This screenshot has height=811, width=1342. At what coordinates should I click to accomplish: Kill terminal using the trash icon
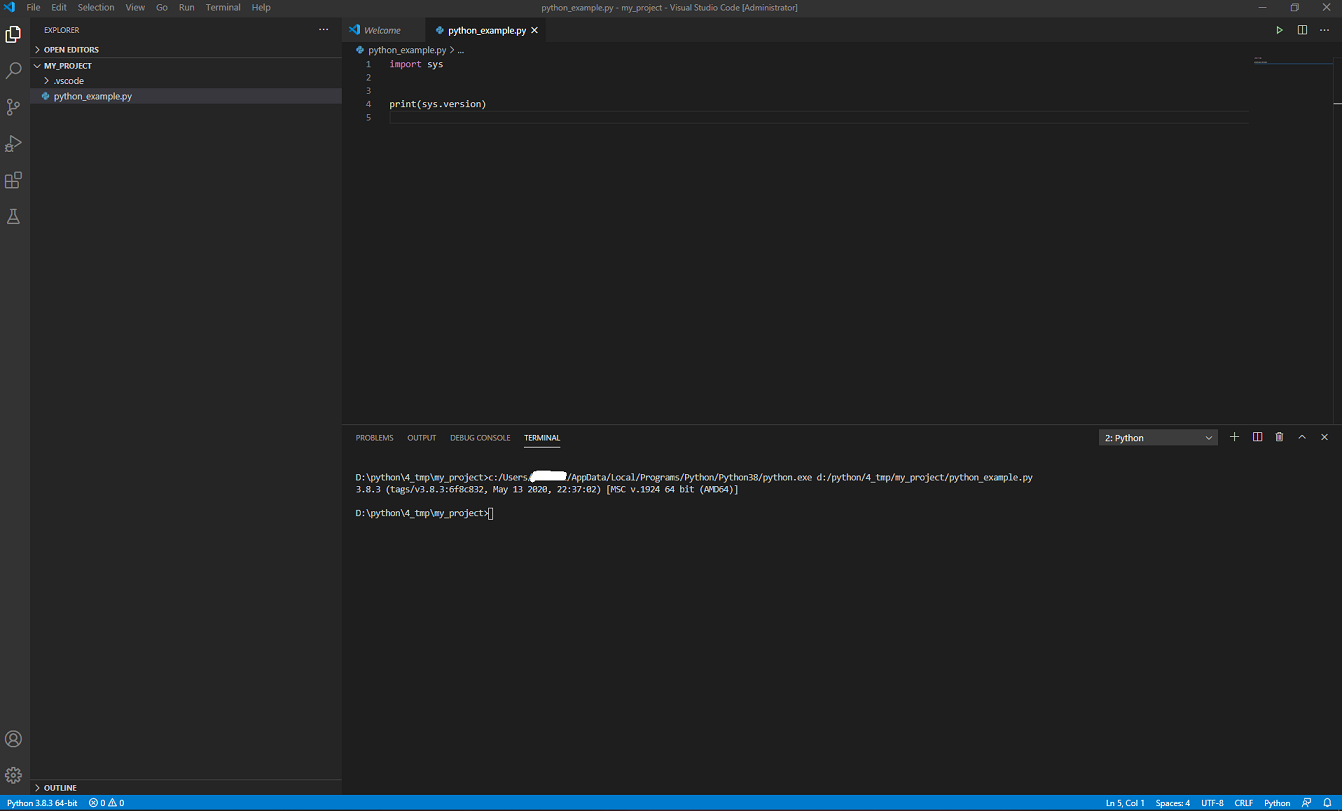[1279, 437]
